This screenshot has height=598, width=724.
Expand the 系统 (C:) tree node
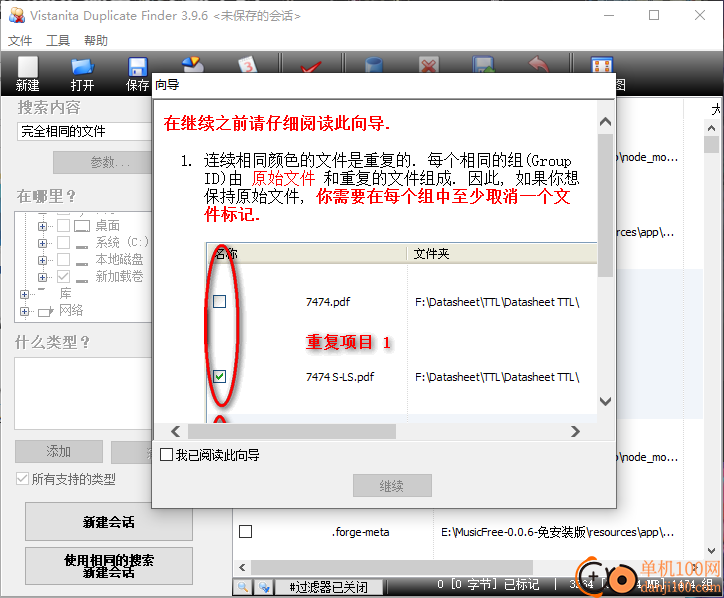[x=42, y=243]
